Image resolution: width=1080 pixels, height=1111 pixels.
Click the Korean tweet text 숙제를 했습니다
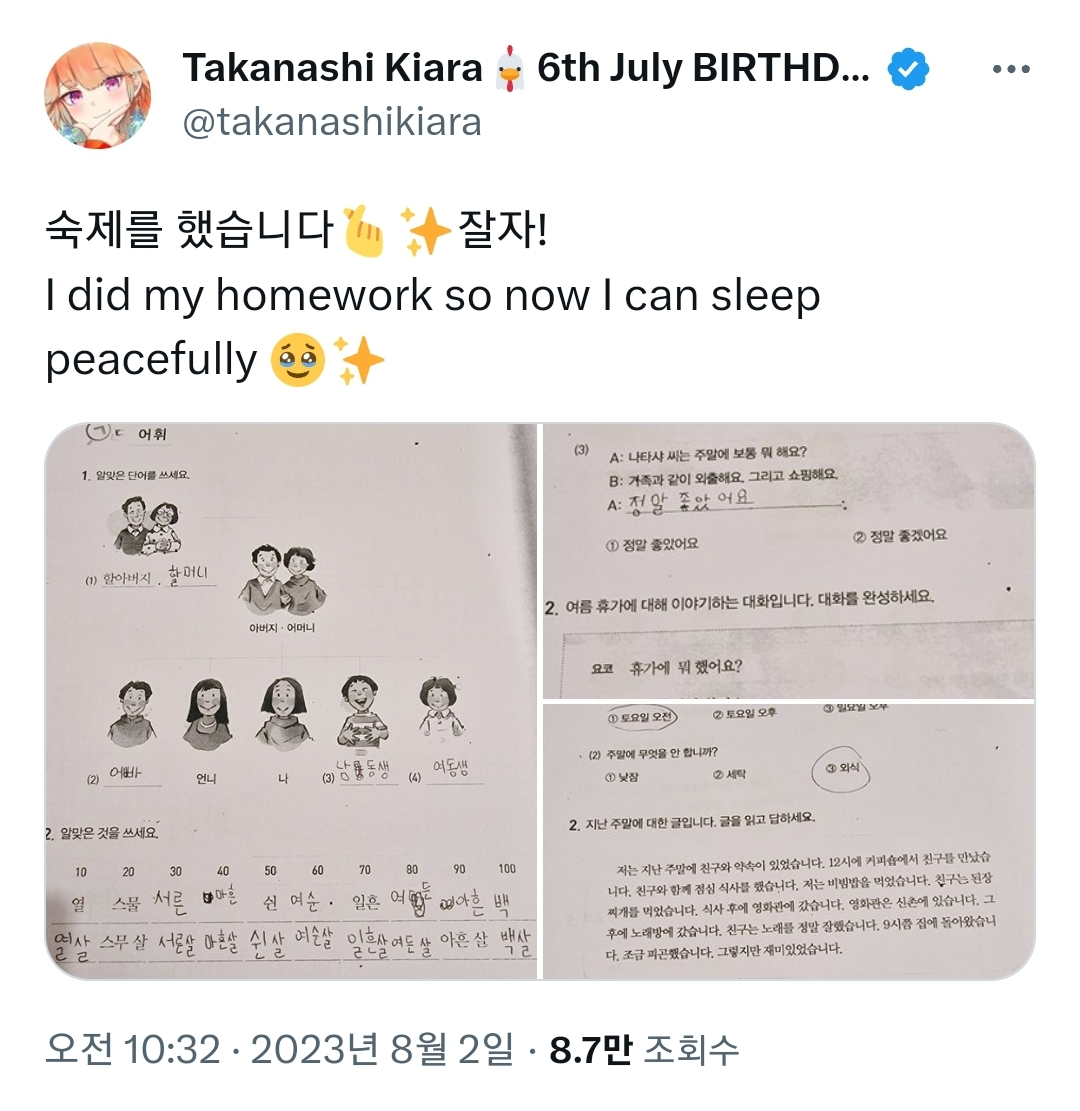[x=189, y=230]
